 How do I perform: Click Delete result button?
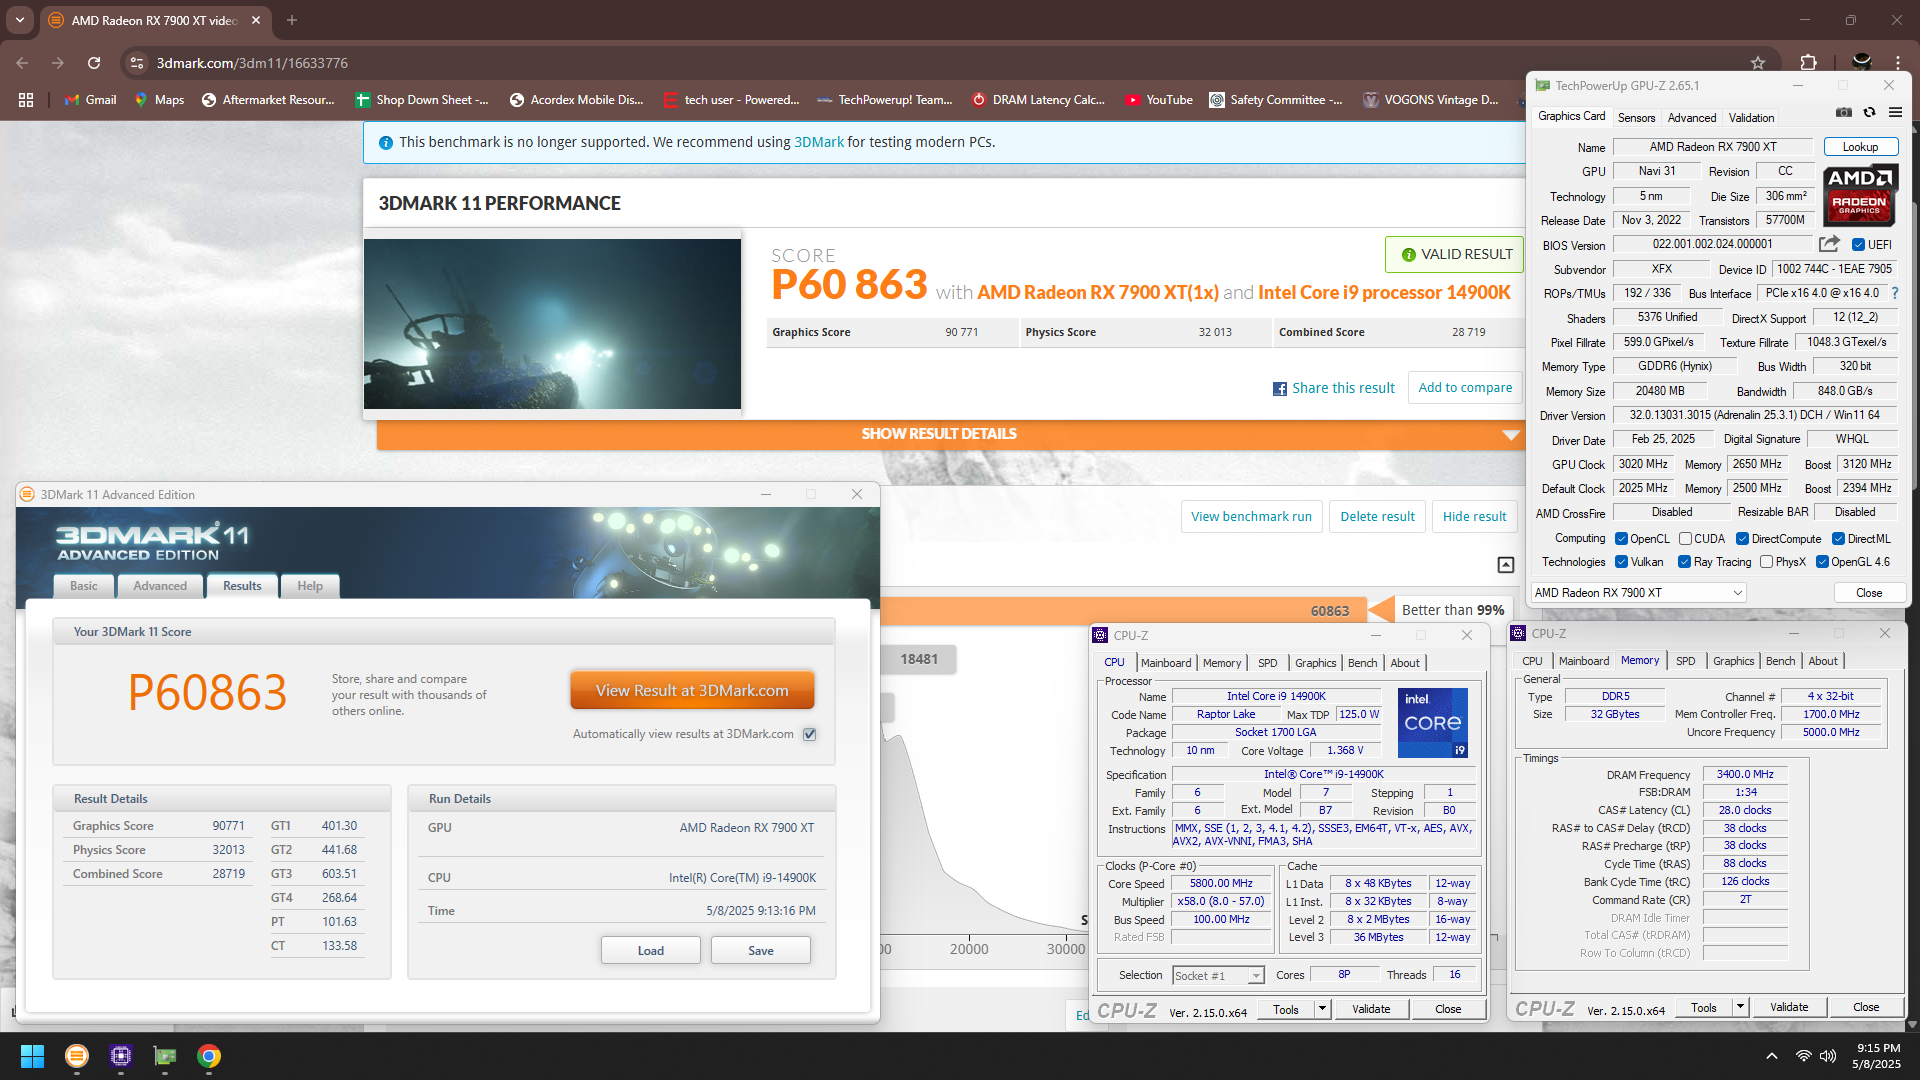(x=1377, y=517)
